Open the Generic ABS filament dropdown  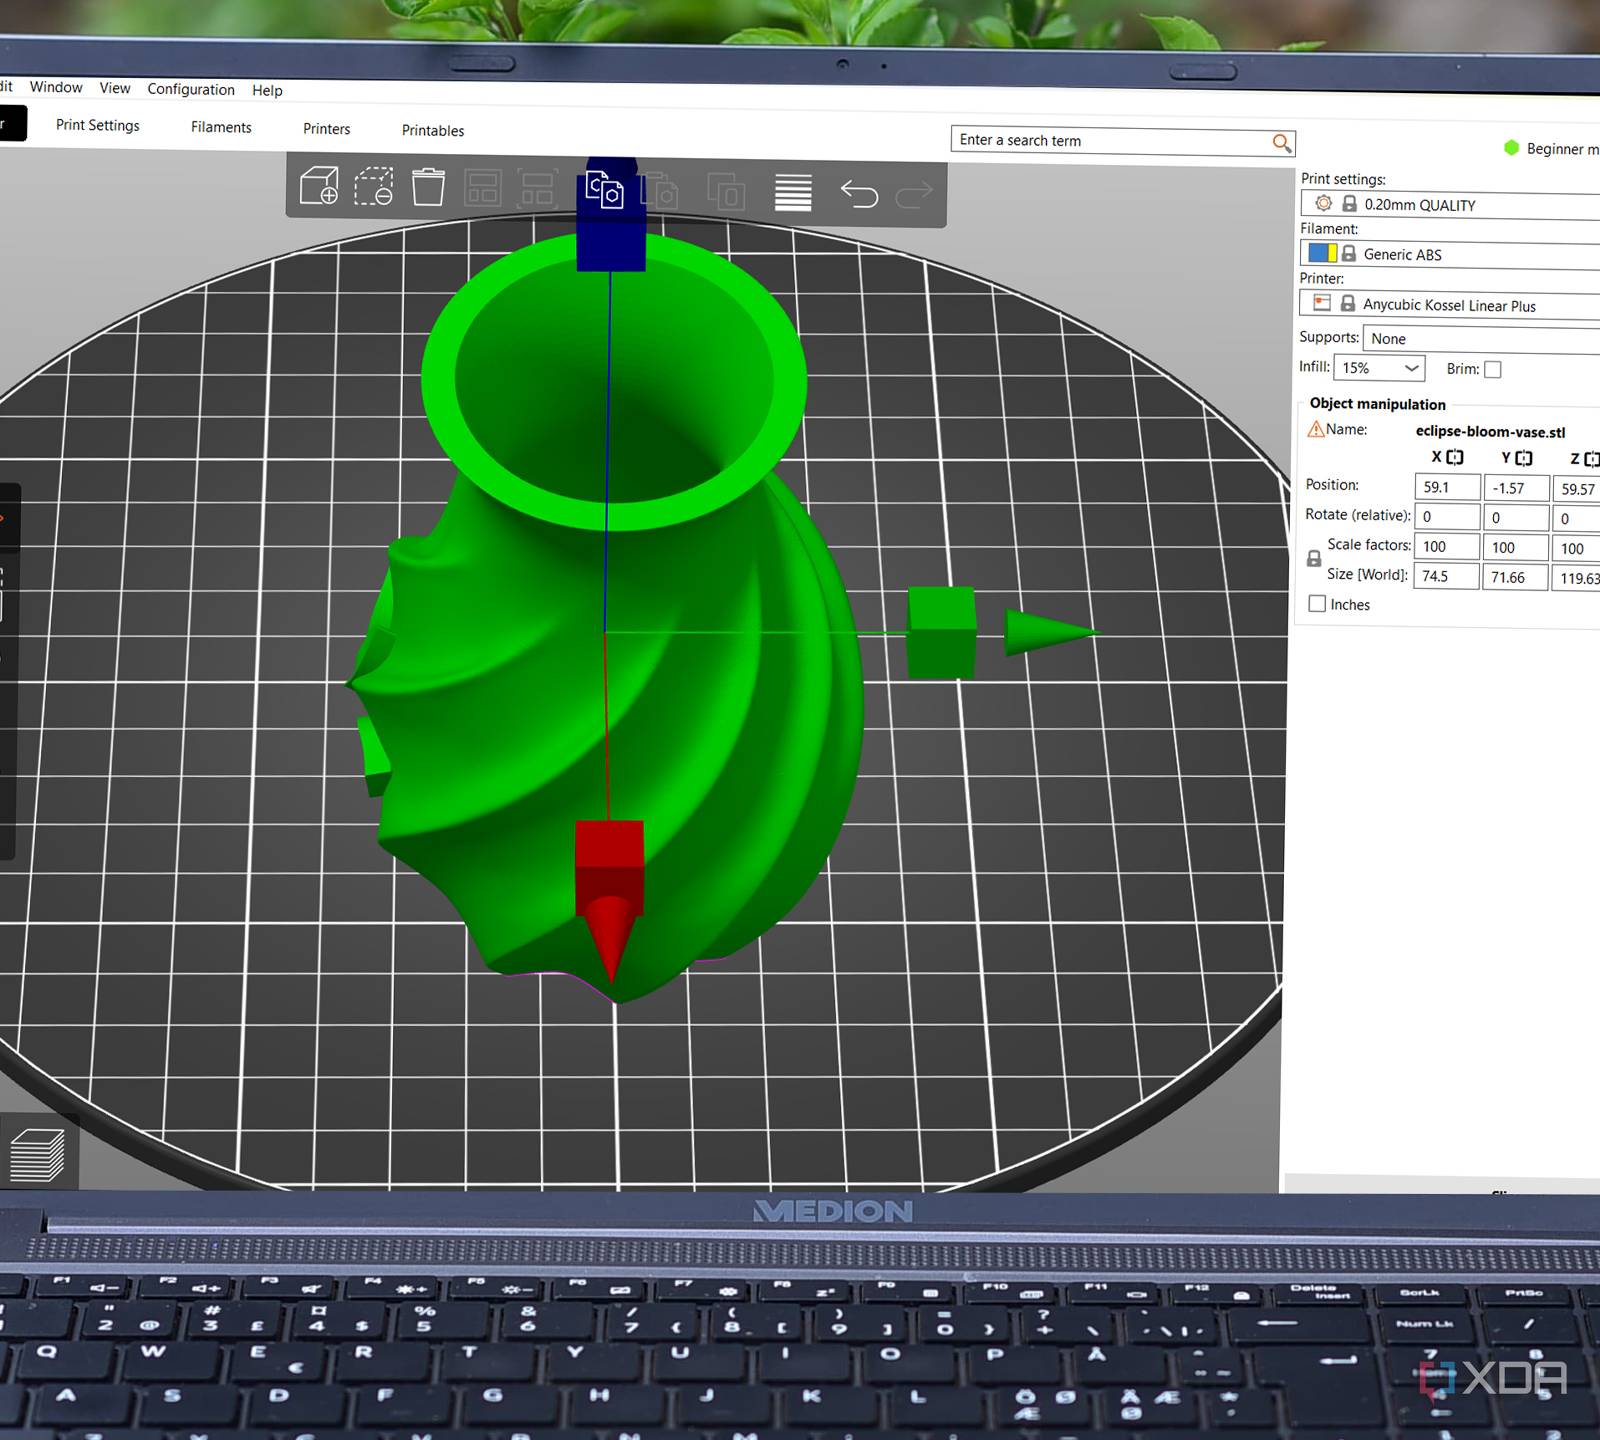(x=1470, y=255)
